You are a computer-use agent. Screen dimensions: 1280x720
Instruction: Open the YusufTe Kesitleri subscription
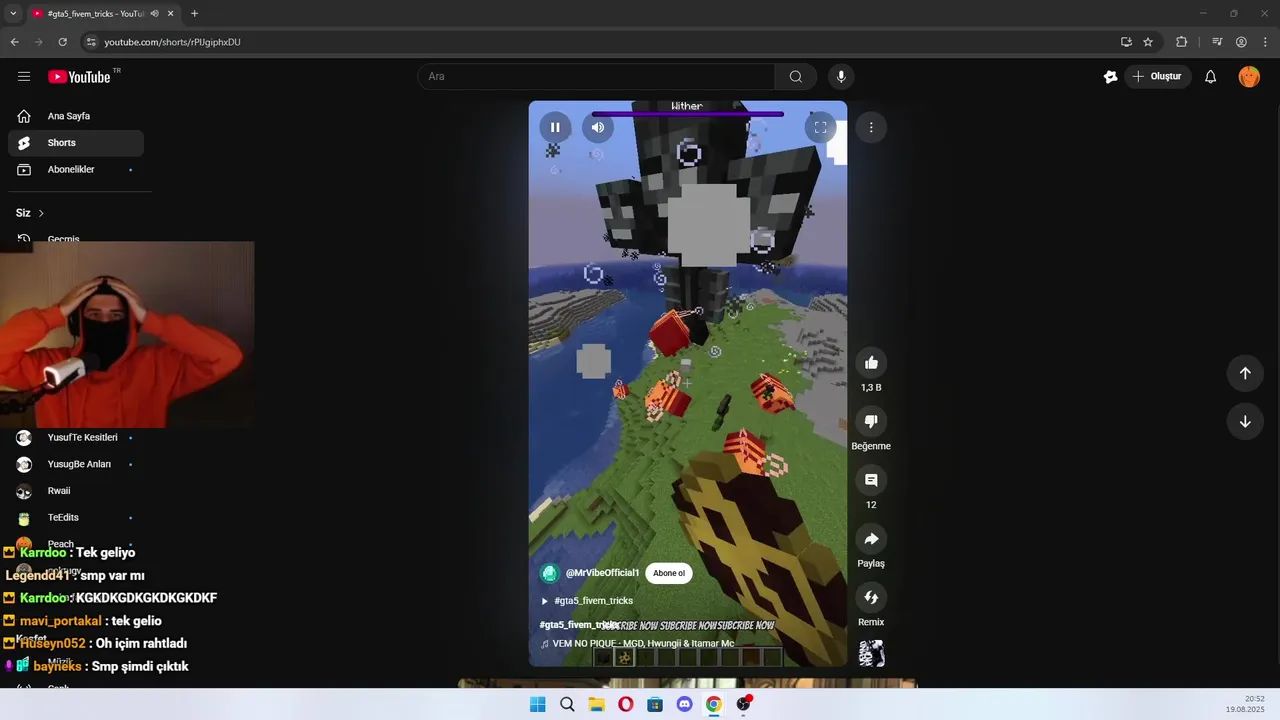(x=76, y=437)
